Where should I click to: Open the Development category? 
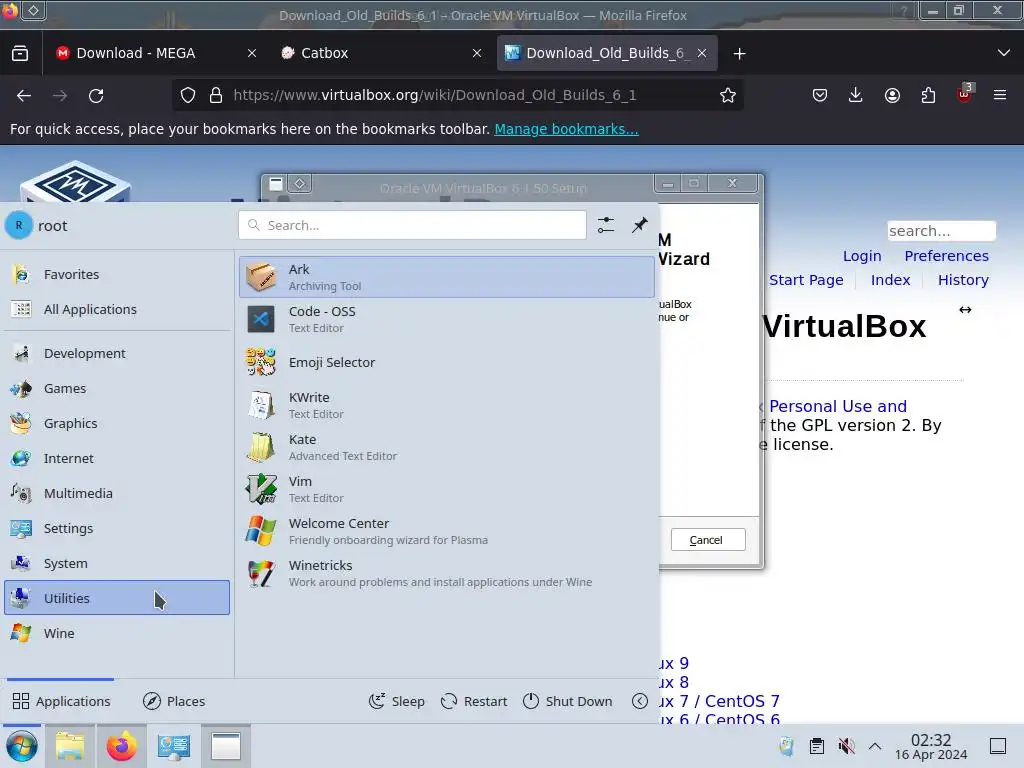(x=117, y=353)
